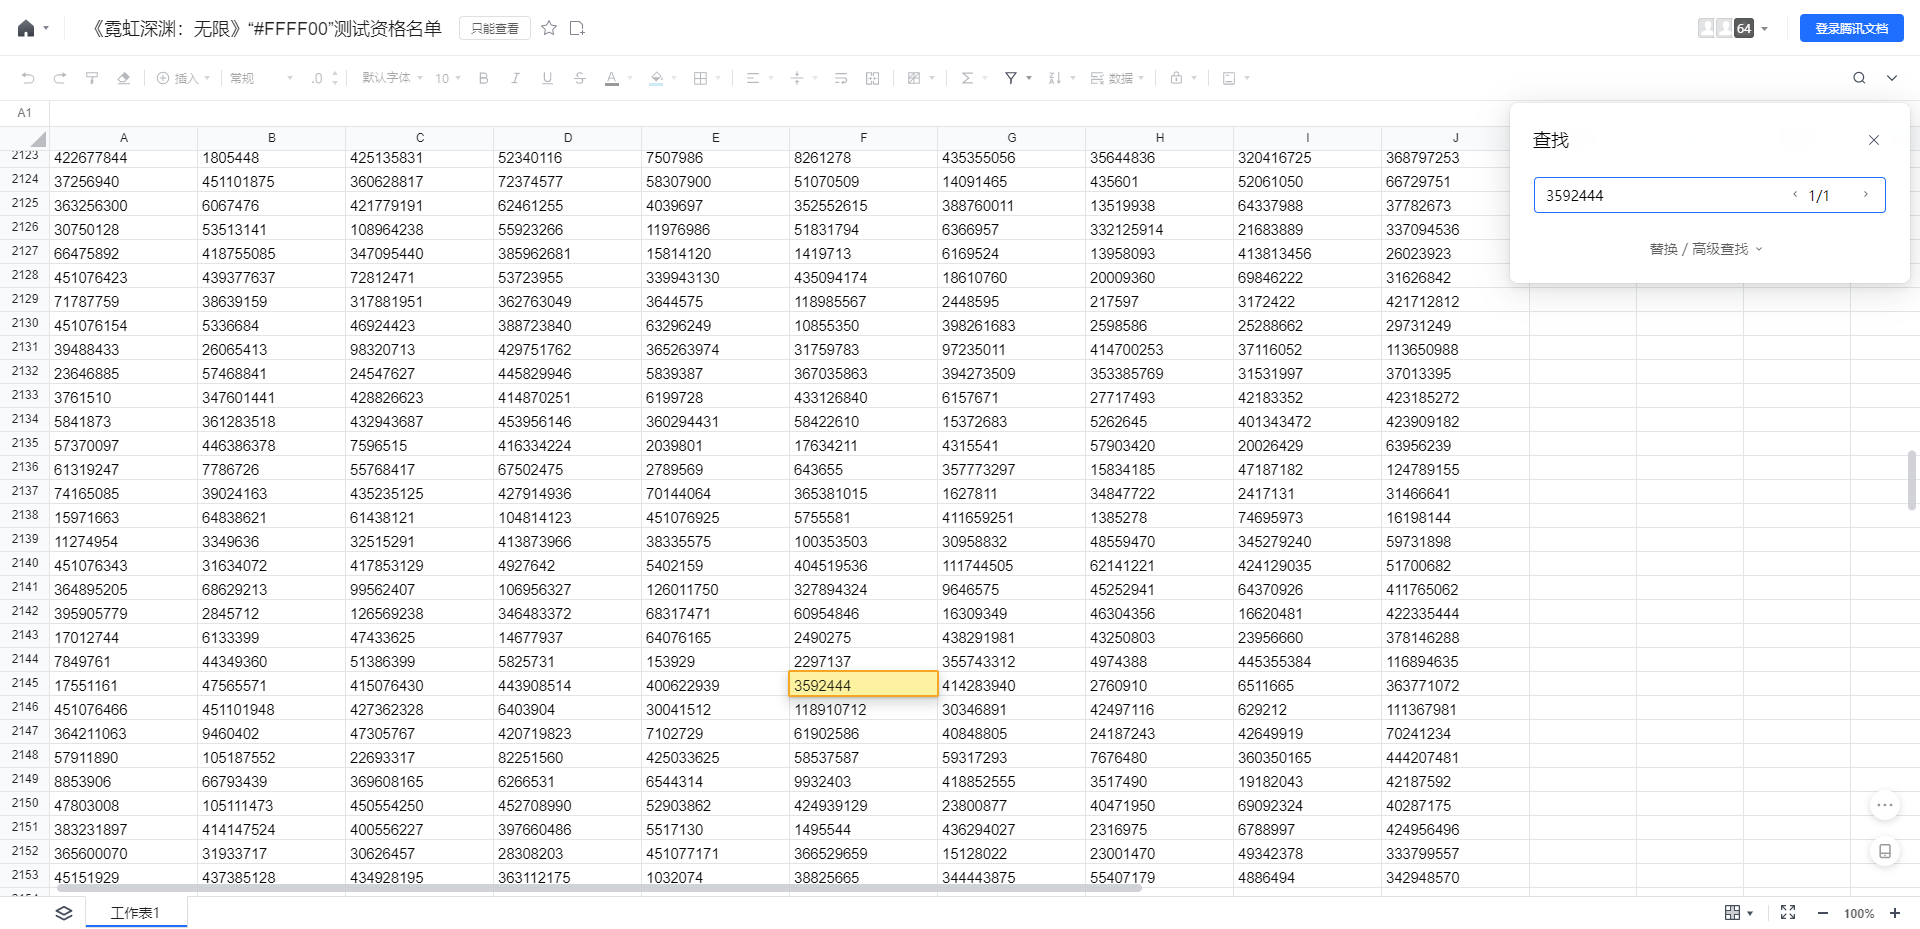Open vertical alignment options
This screenshot has width=1920, height=929.
[797, 78]
